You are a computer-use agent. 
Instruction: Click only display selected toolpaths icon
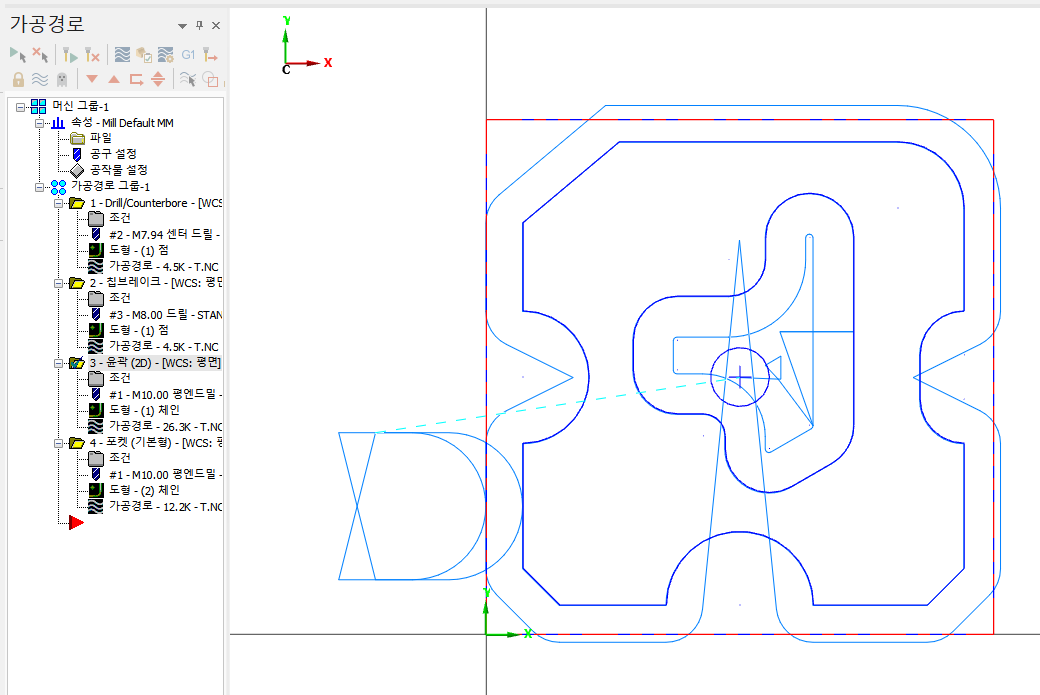(188, 80)
